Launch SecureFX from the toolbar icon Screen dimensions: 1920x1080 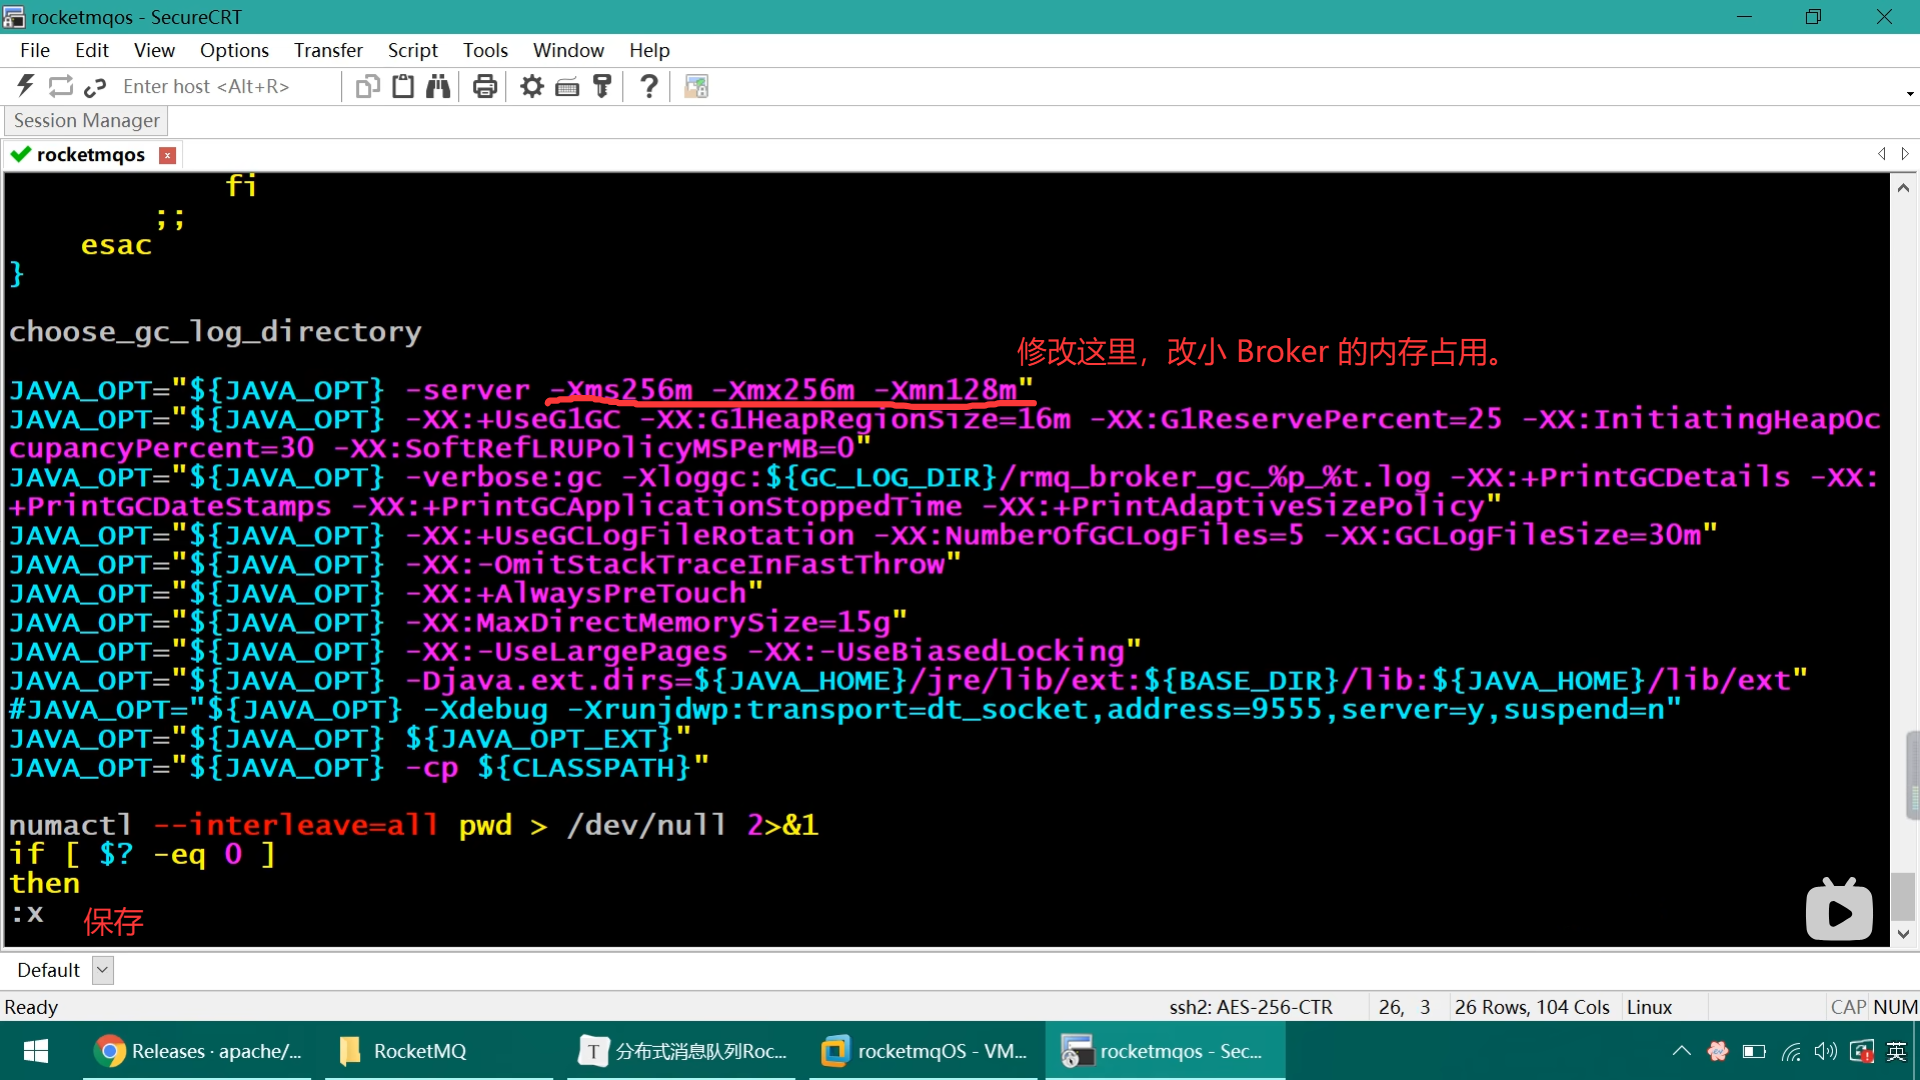[x=696, y=86]
